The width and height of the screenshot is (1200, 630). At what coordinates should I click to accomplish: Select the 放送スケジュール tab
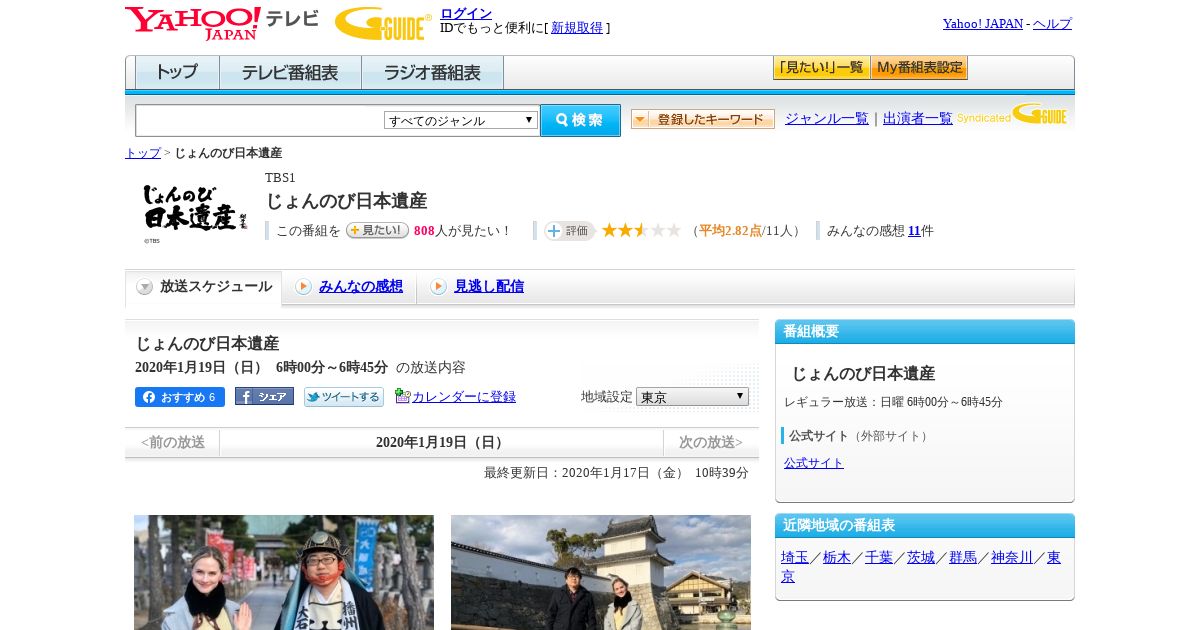pyautogui.click(x=204, y=287)
